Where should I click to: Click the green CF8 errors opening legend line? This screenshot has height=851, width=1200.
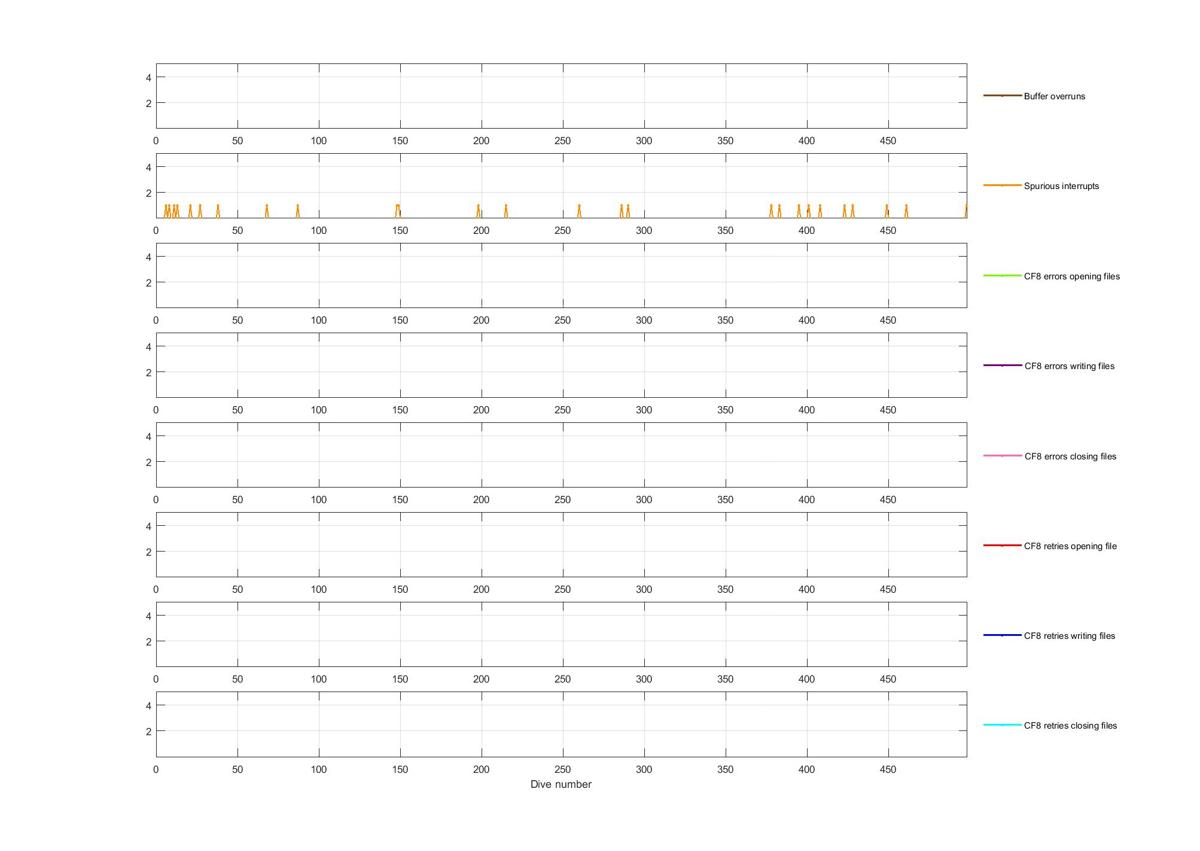pos(1002,276)
